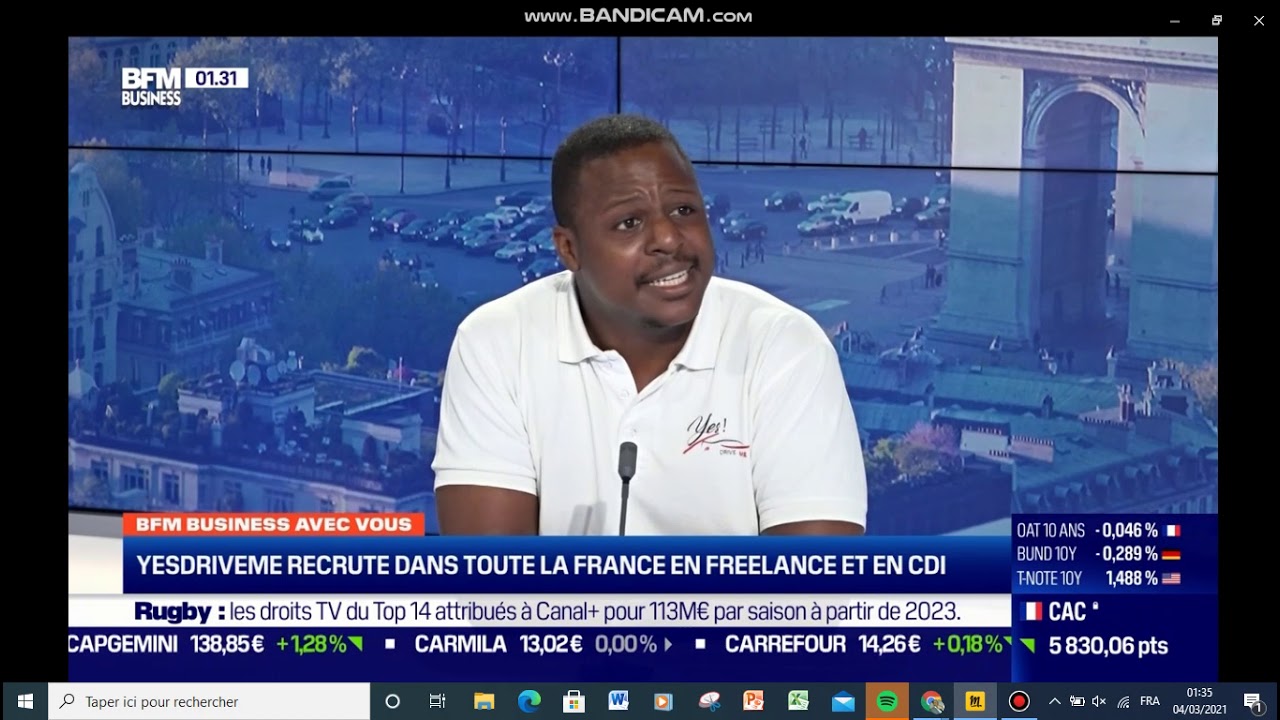Click the 'BUND 10Y' rate line
The image size is (1280, 720).
pos(1098,554)
